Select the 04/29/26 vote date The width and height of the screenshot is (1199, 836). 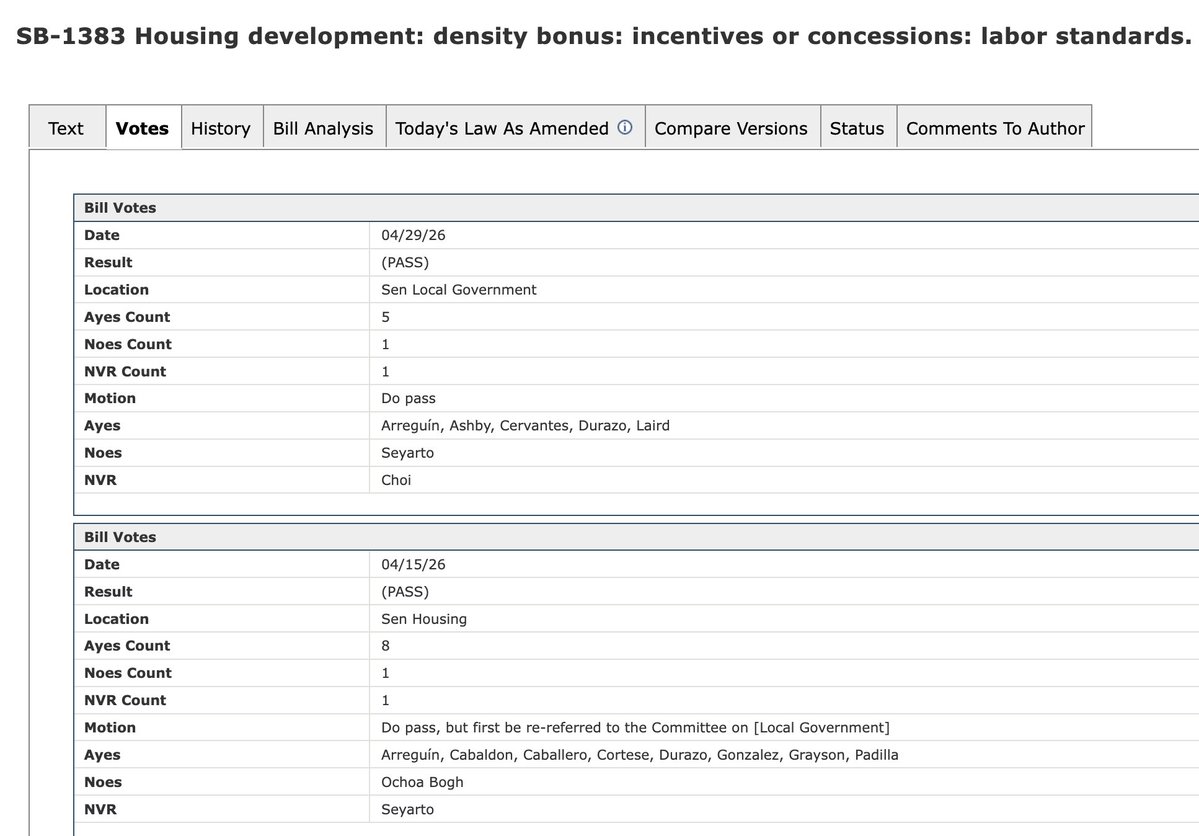(x=413, y=235)
